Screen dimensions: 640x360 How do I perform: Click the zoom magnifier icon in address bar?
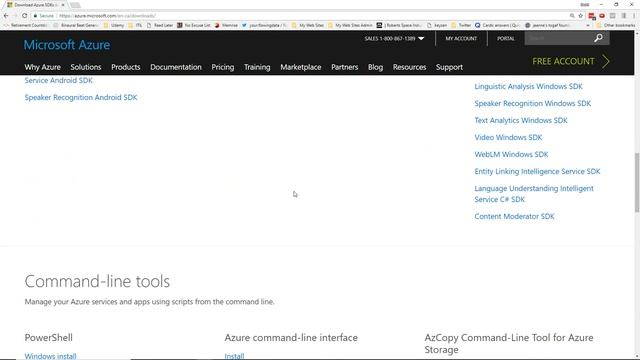coord(572,16)
